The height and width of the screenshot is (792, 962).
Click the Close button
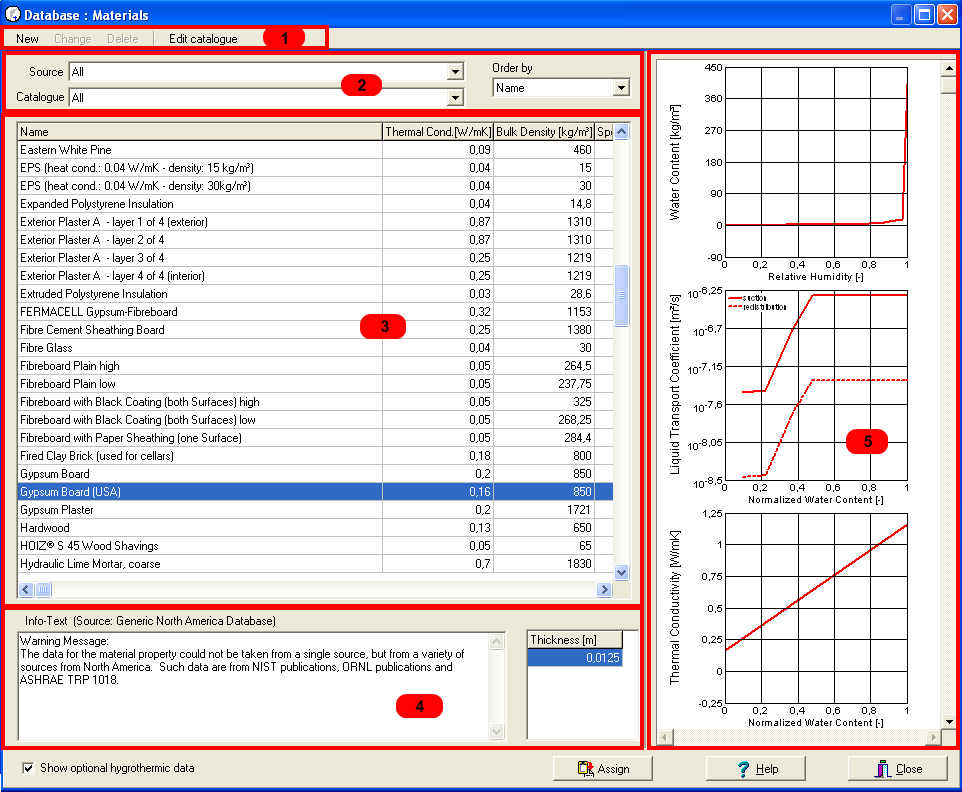point(898,769)
